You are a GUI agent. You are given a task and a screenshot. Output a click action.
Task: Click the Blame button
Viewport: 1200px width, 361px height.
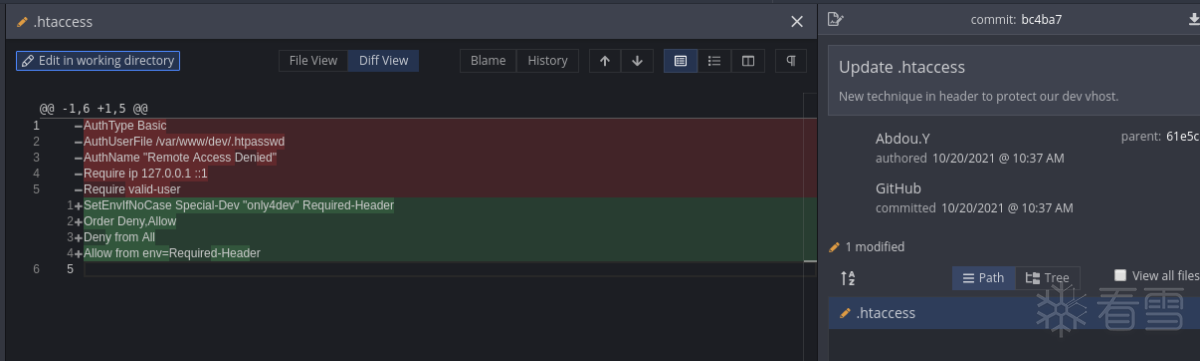[x=488, y=61]
